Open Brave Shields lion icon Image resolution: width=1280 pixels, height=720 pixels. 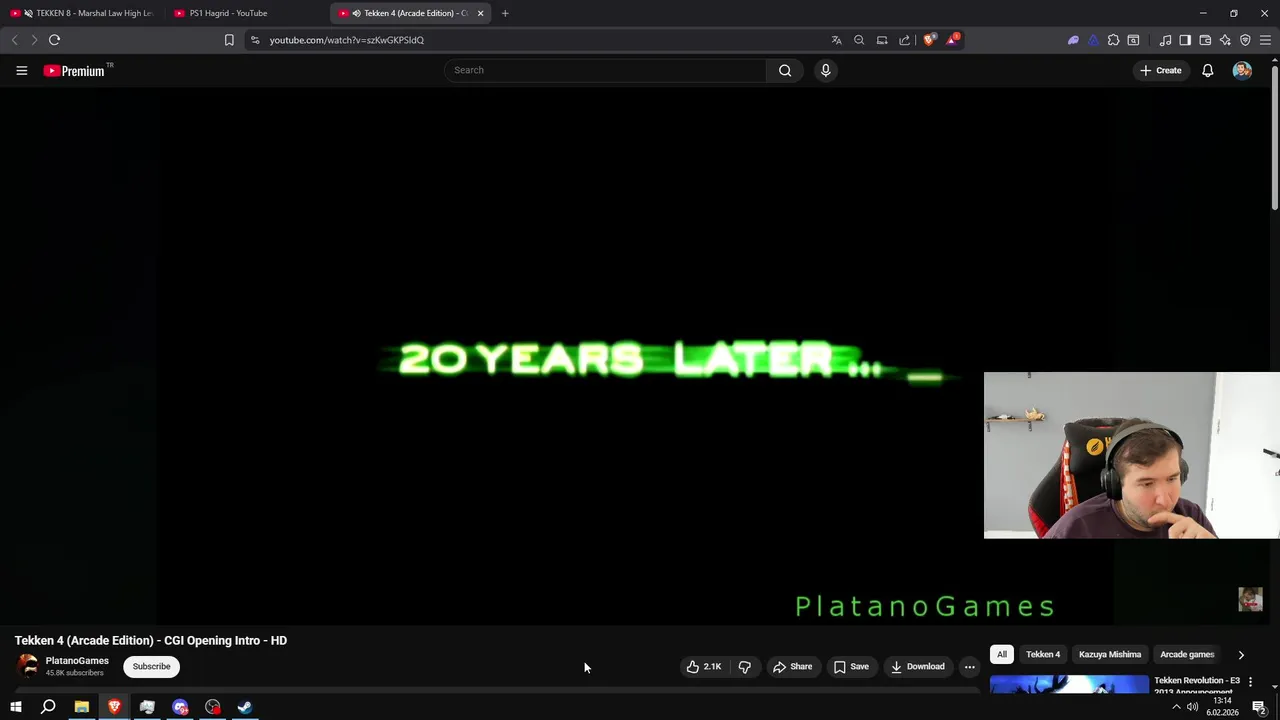click(x=929, y=40)
